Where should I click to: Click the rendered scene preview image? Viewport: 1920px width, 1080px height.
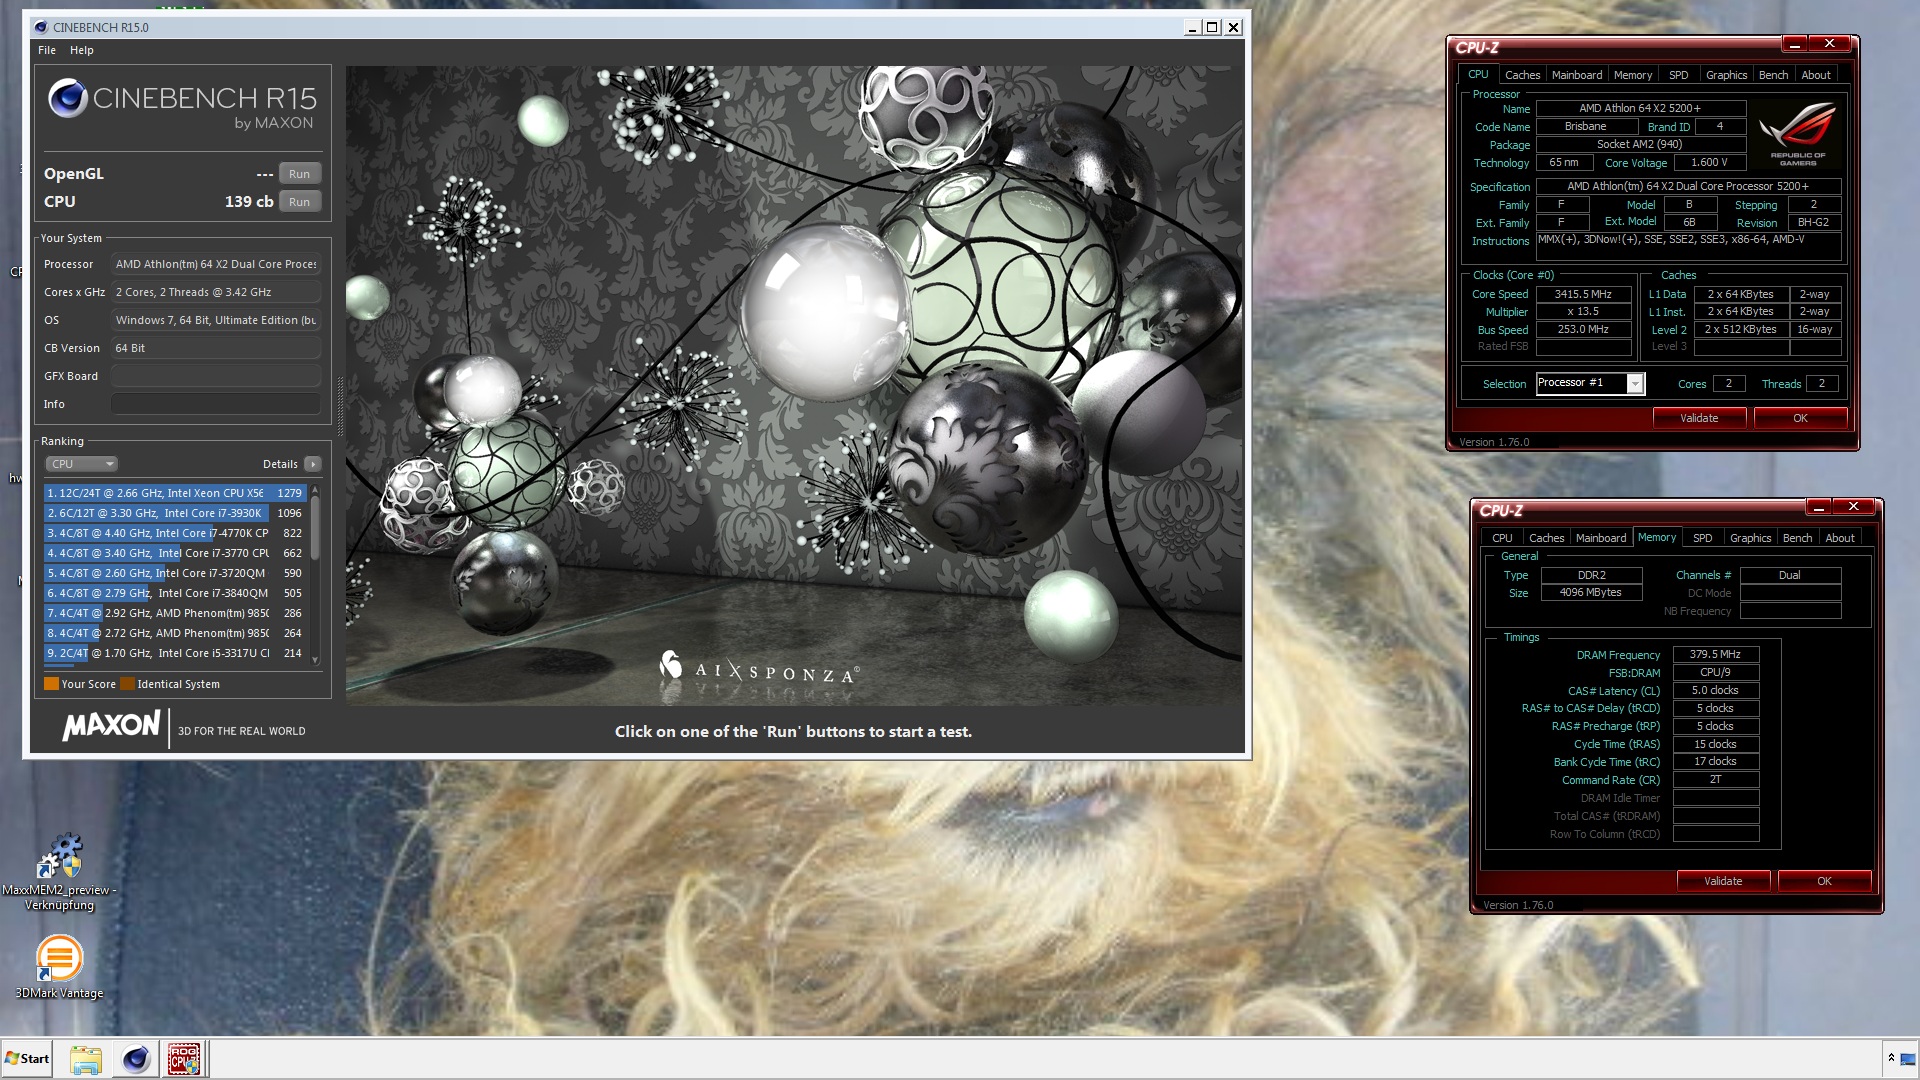[x=795, y=386]
